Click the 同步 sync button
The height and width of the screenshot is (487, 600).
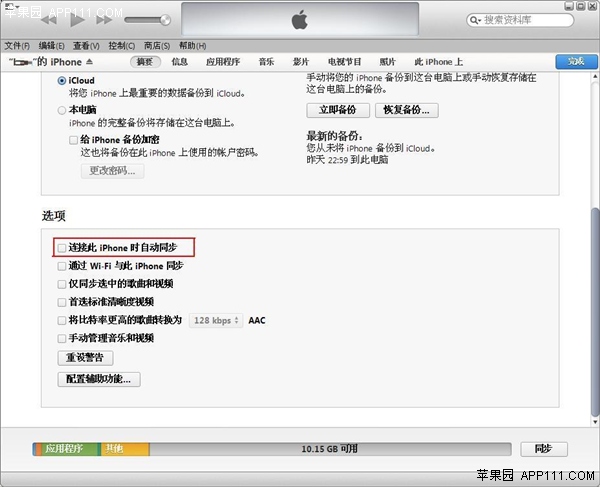[x=544, y=449]
